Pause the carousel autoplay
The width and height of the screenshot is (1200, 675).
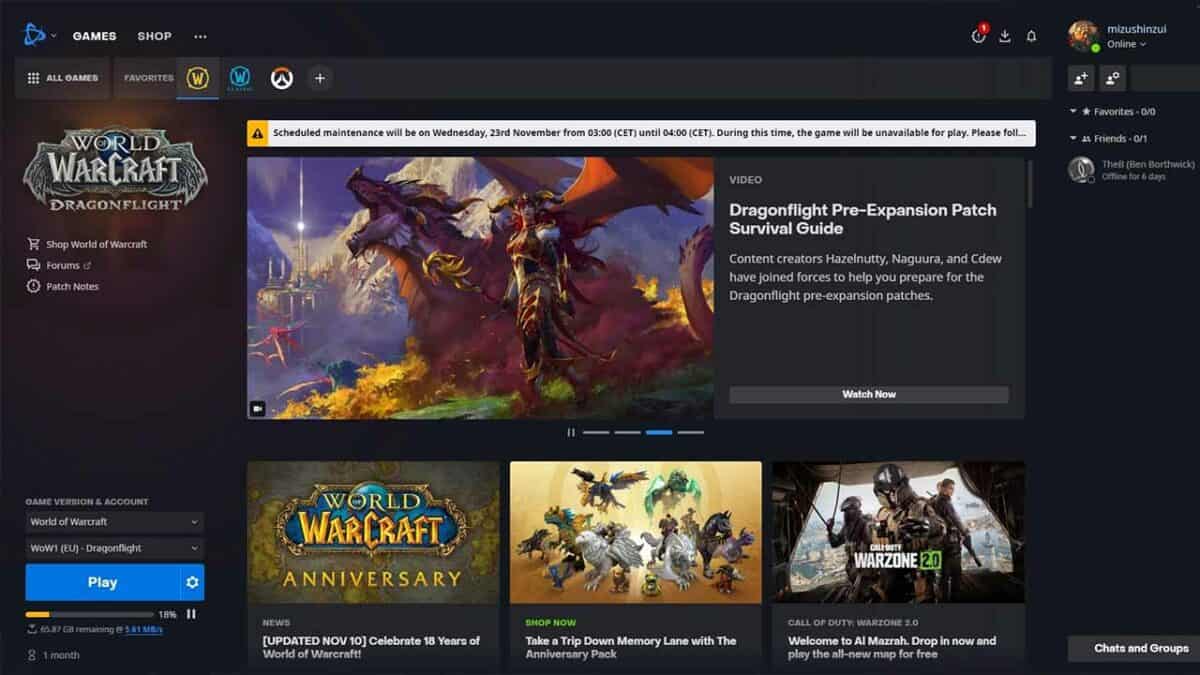click(571, 432)
